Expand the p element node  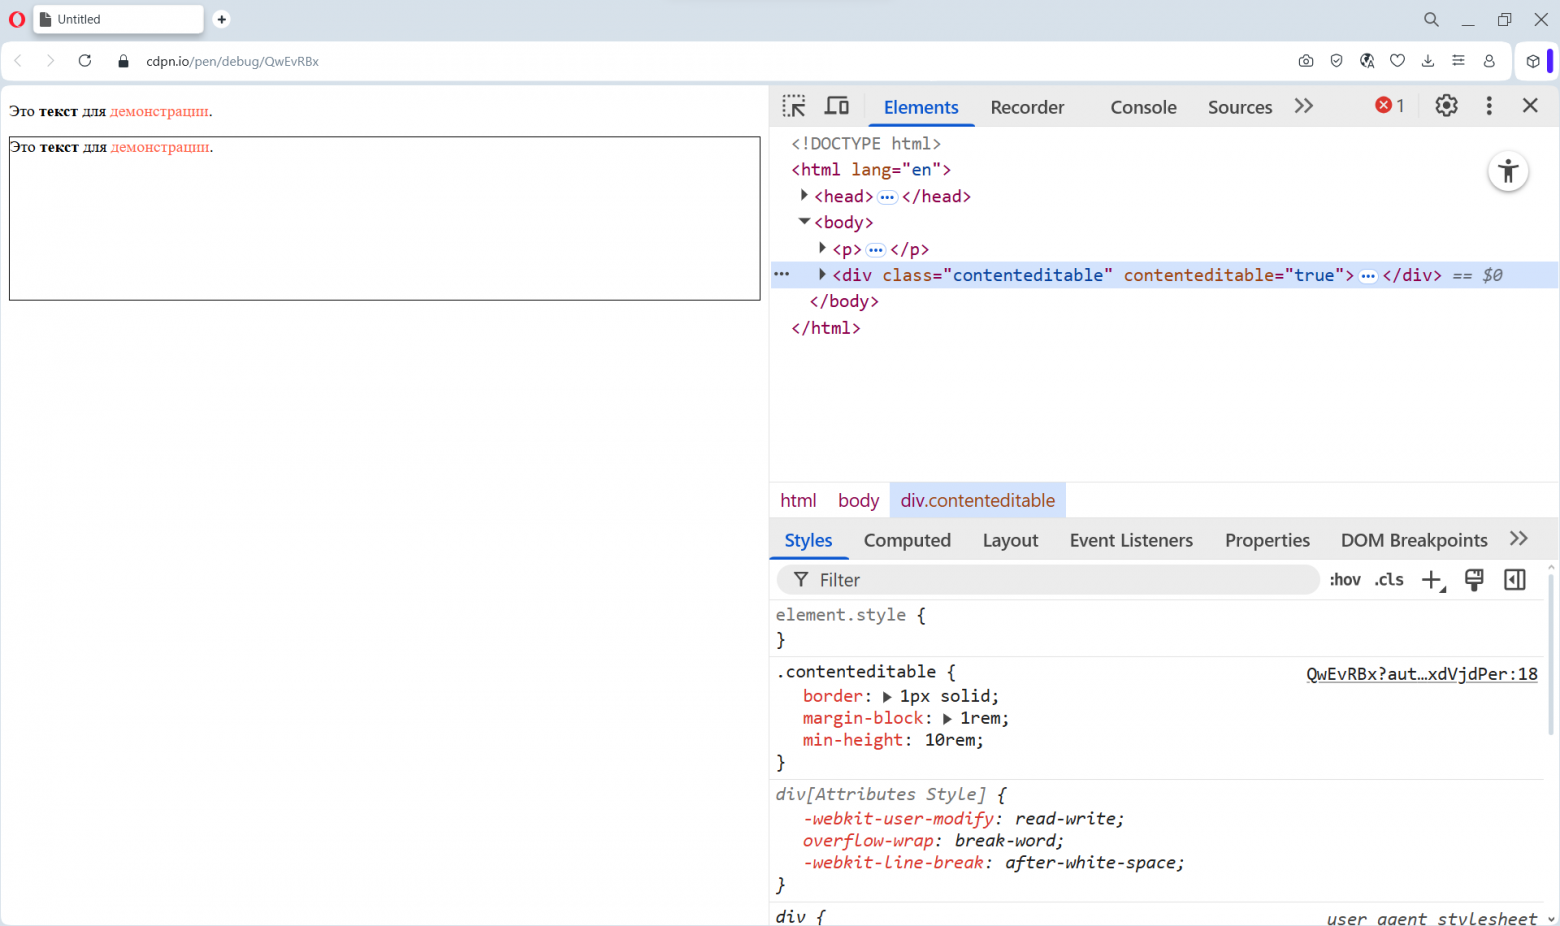click(822, 248)
